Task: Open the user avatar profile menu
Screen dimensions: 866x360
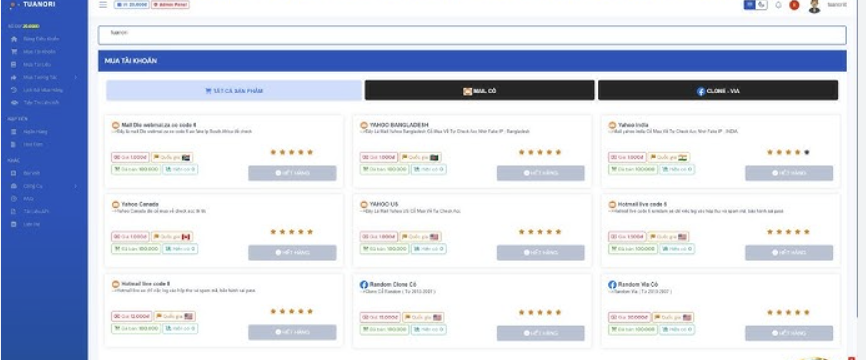Action: click(x=814, y=6)
